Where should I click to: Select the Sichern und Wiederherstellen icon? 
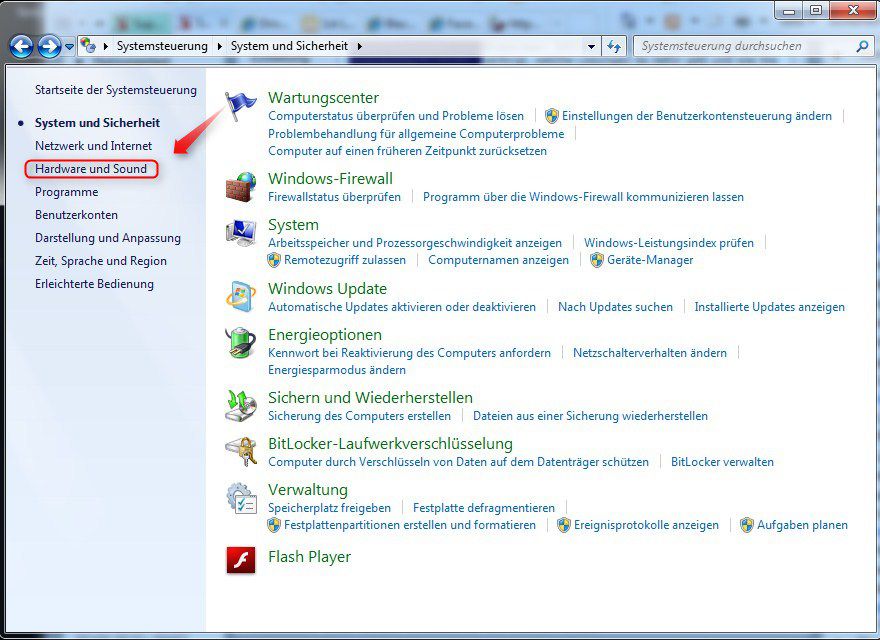point(240,405)
